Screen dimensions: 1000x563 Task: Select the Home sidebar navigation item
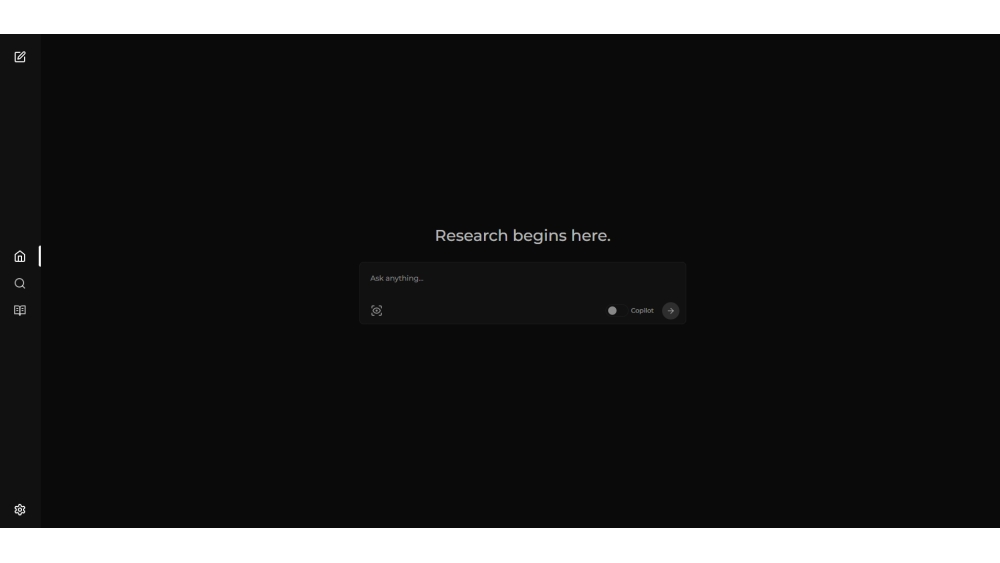[x=20, y=257]
